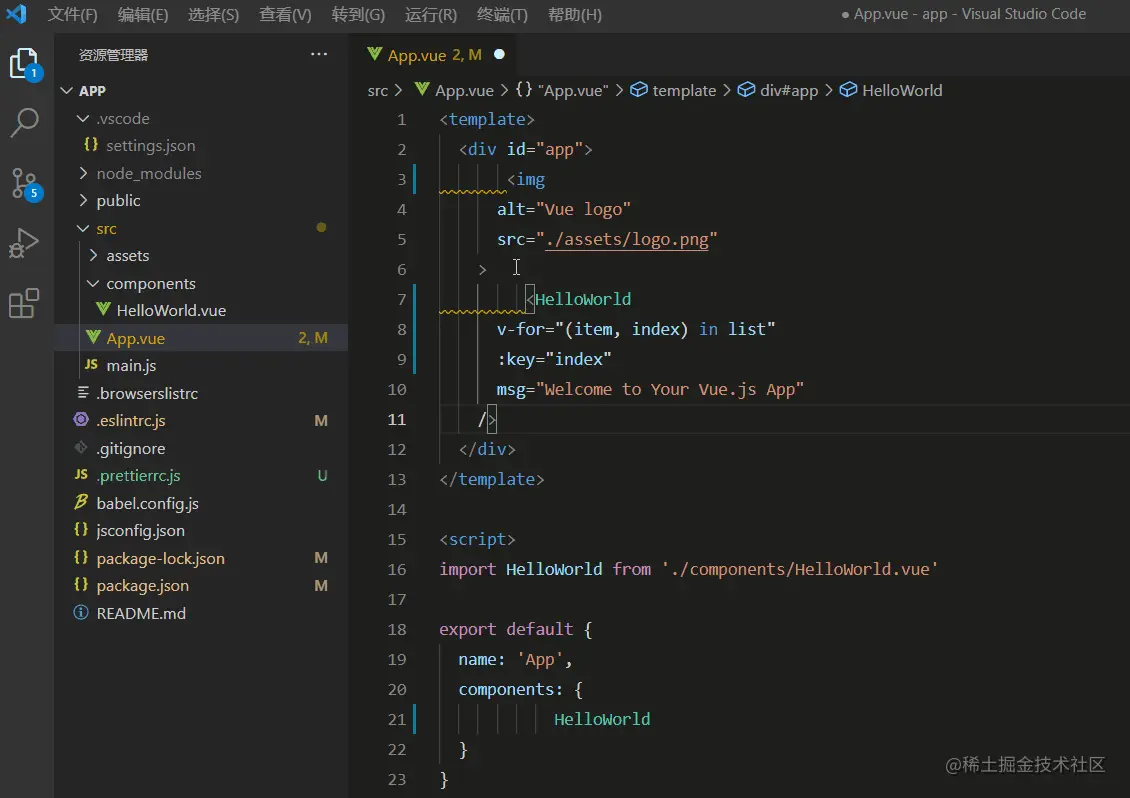This screenshot has width=1130, height=798.
Task: Click the JS icon next to main.js
Action: coord(92,365)
